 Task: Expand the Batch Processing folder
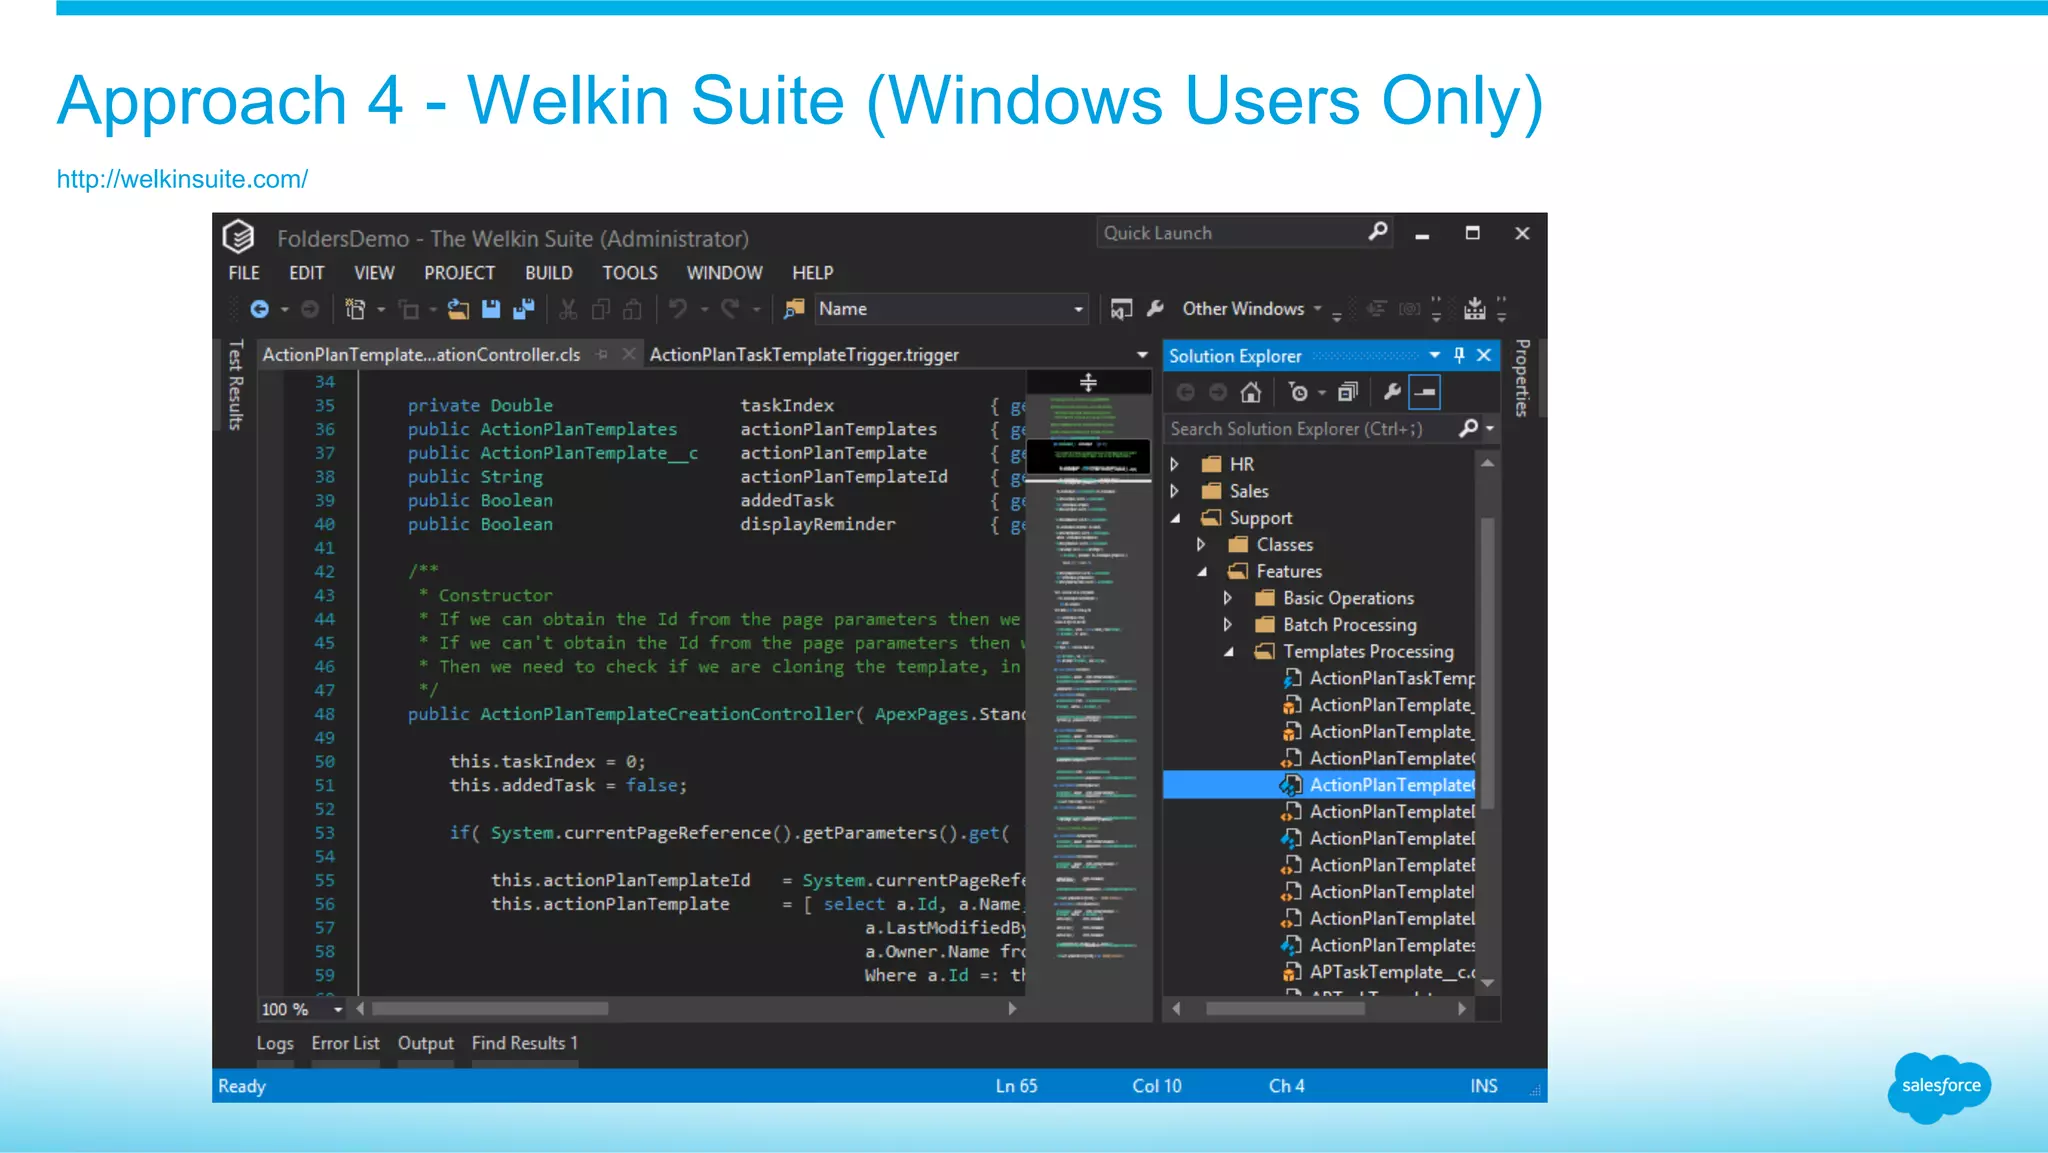[x=1228, y=625]
